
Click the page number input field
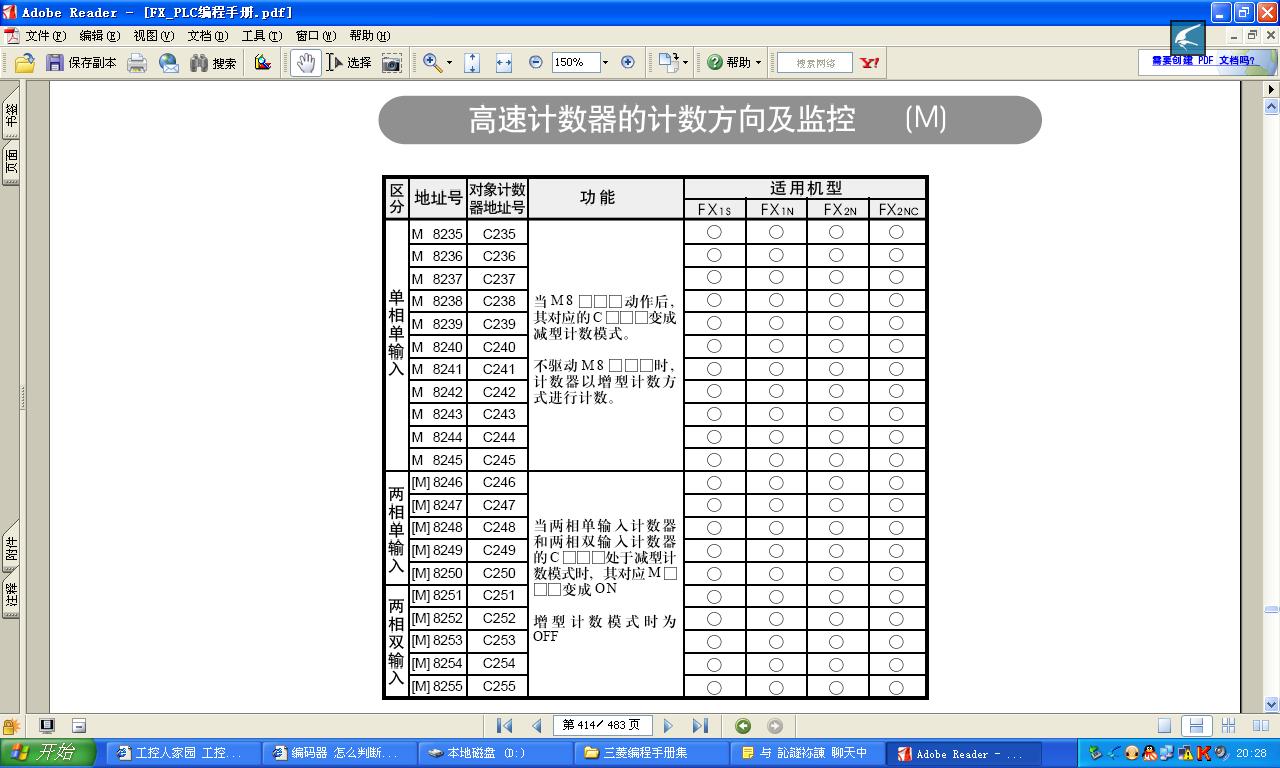(601, 726)
